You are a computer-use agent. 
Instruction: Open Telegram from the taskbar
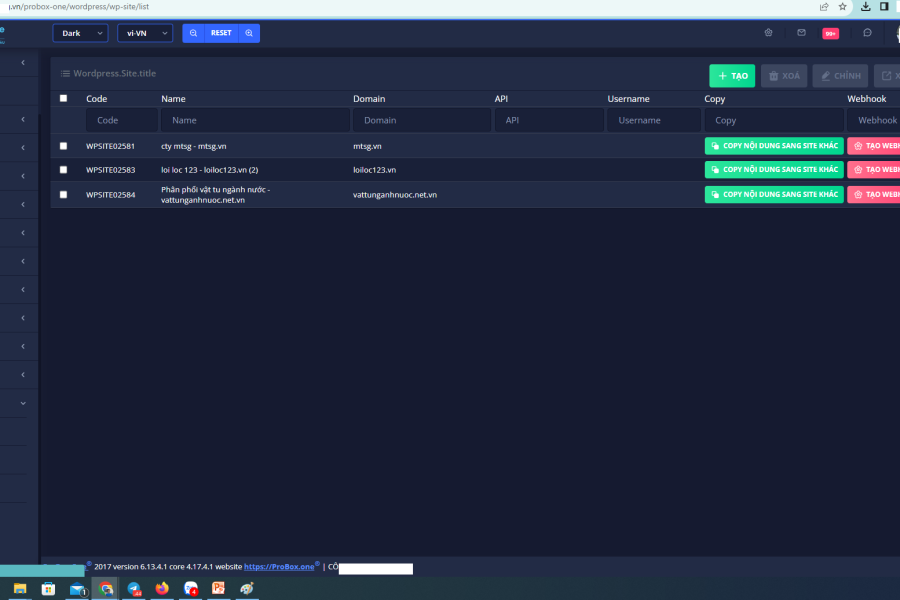(x=134, y=589)
